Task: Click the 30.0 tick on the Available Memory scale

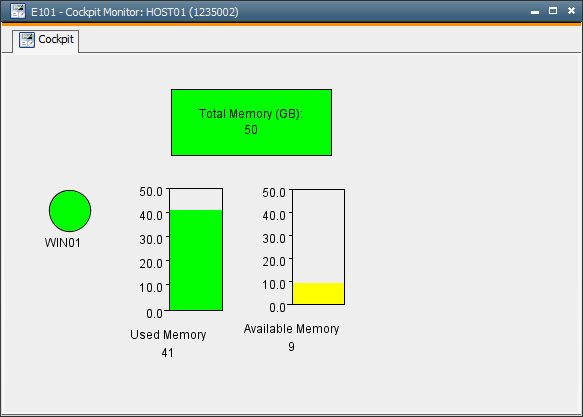Action: coord(274,239)
